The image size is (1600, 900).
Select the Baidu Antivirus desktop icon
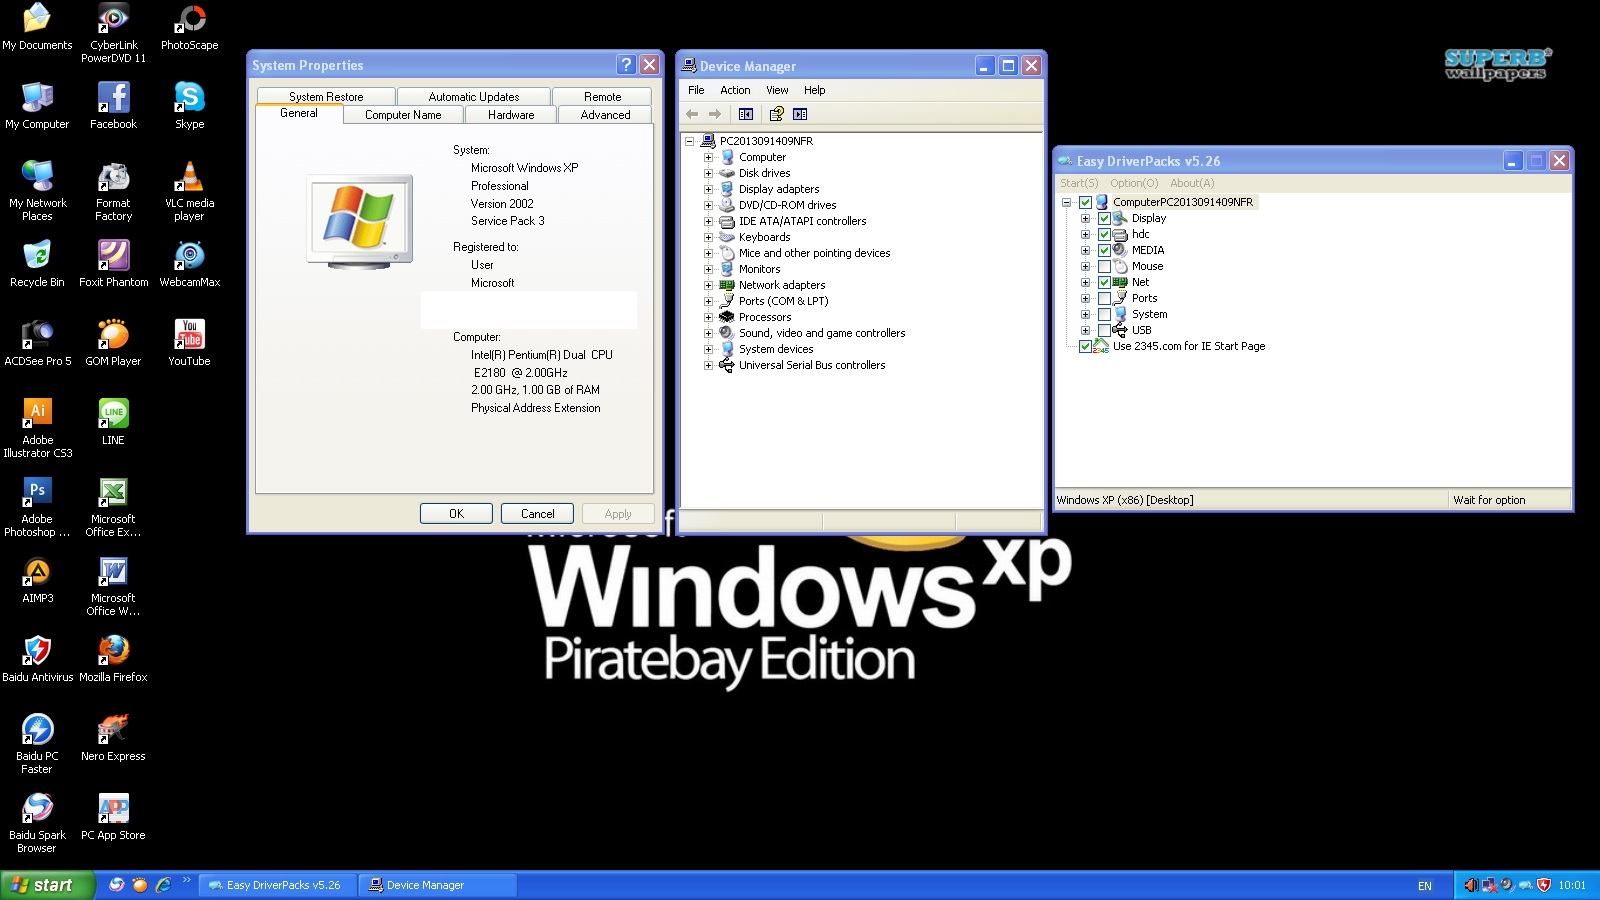[x=37, y=659]
